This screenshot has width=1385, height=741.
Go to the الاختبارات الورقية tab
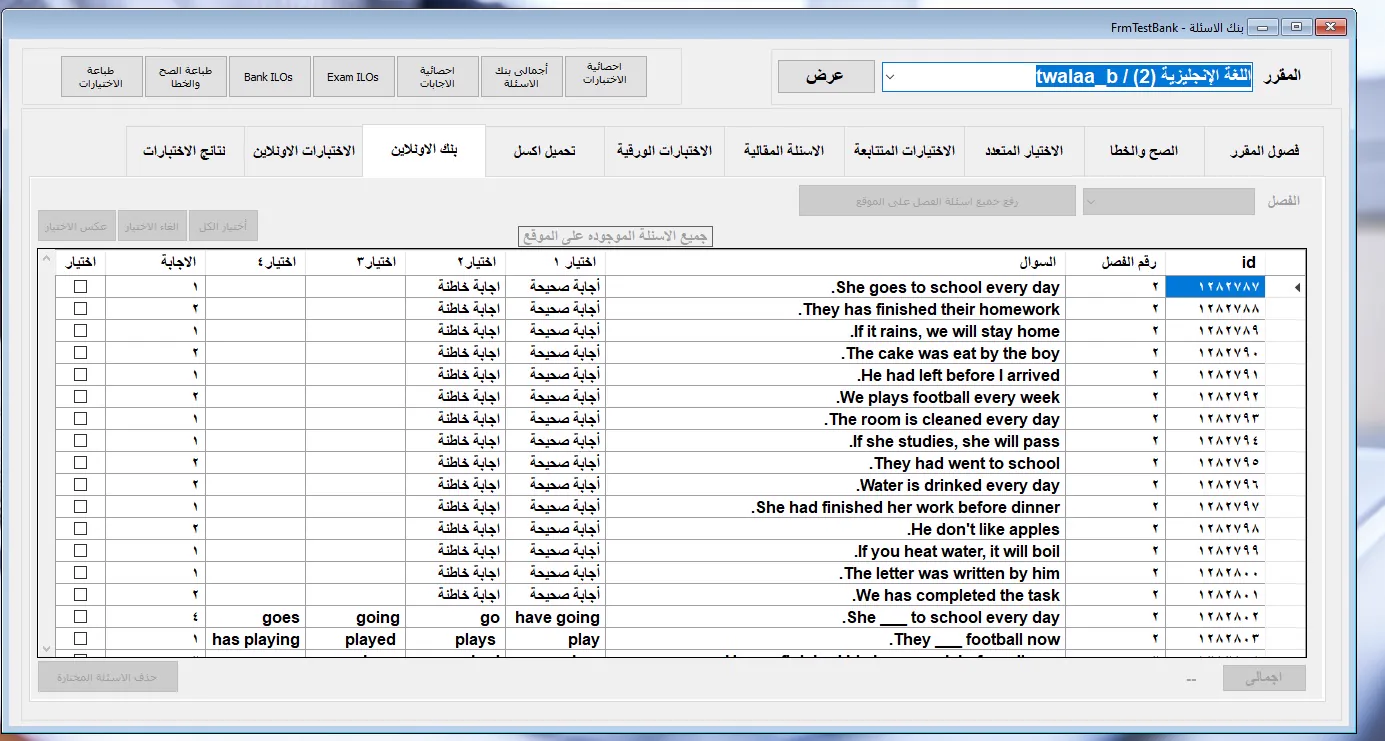click(664, 151)
